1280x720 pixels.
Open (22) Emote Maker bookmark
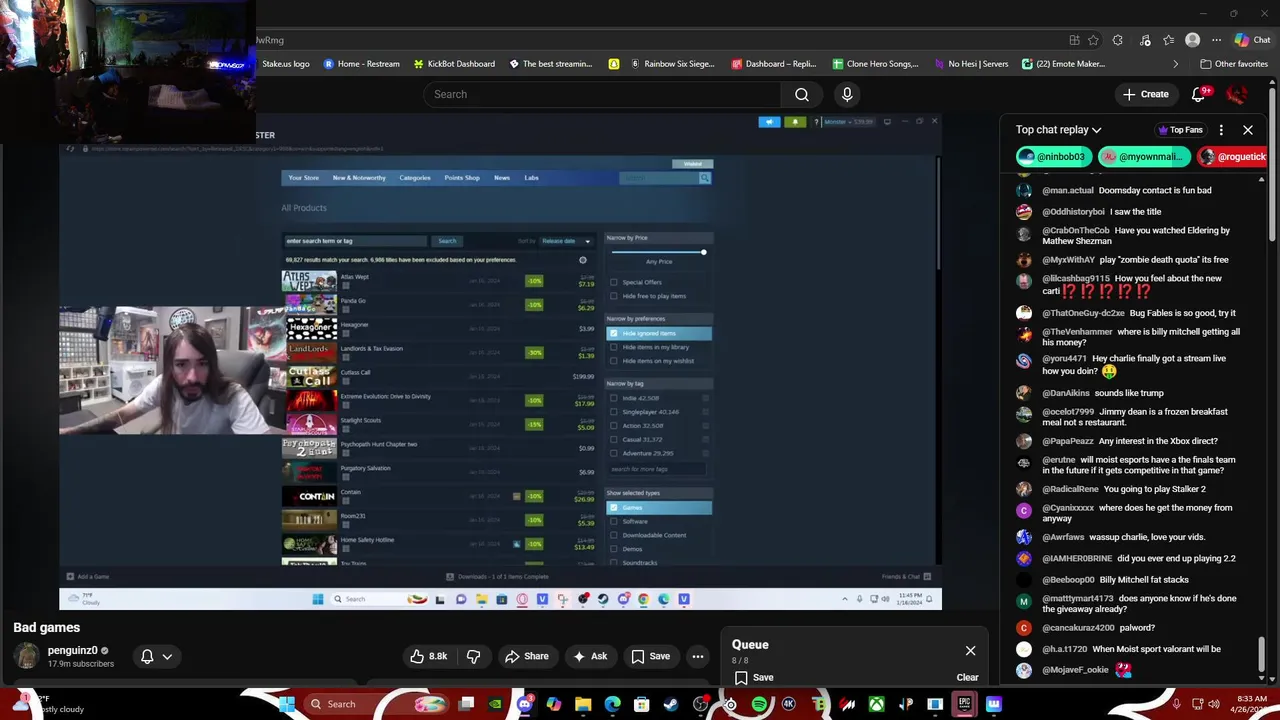click(x=1064, y=64)
